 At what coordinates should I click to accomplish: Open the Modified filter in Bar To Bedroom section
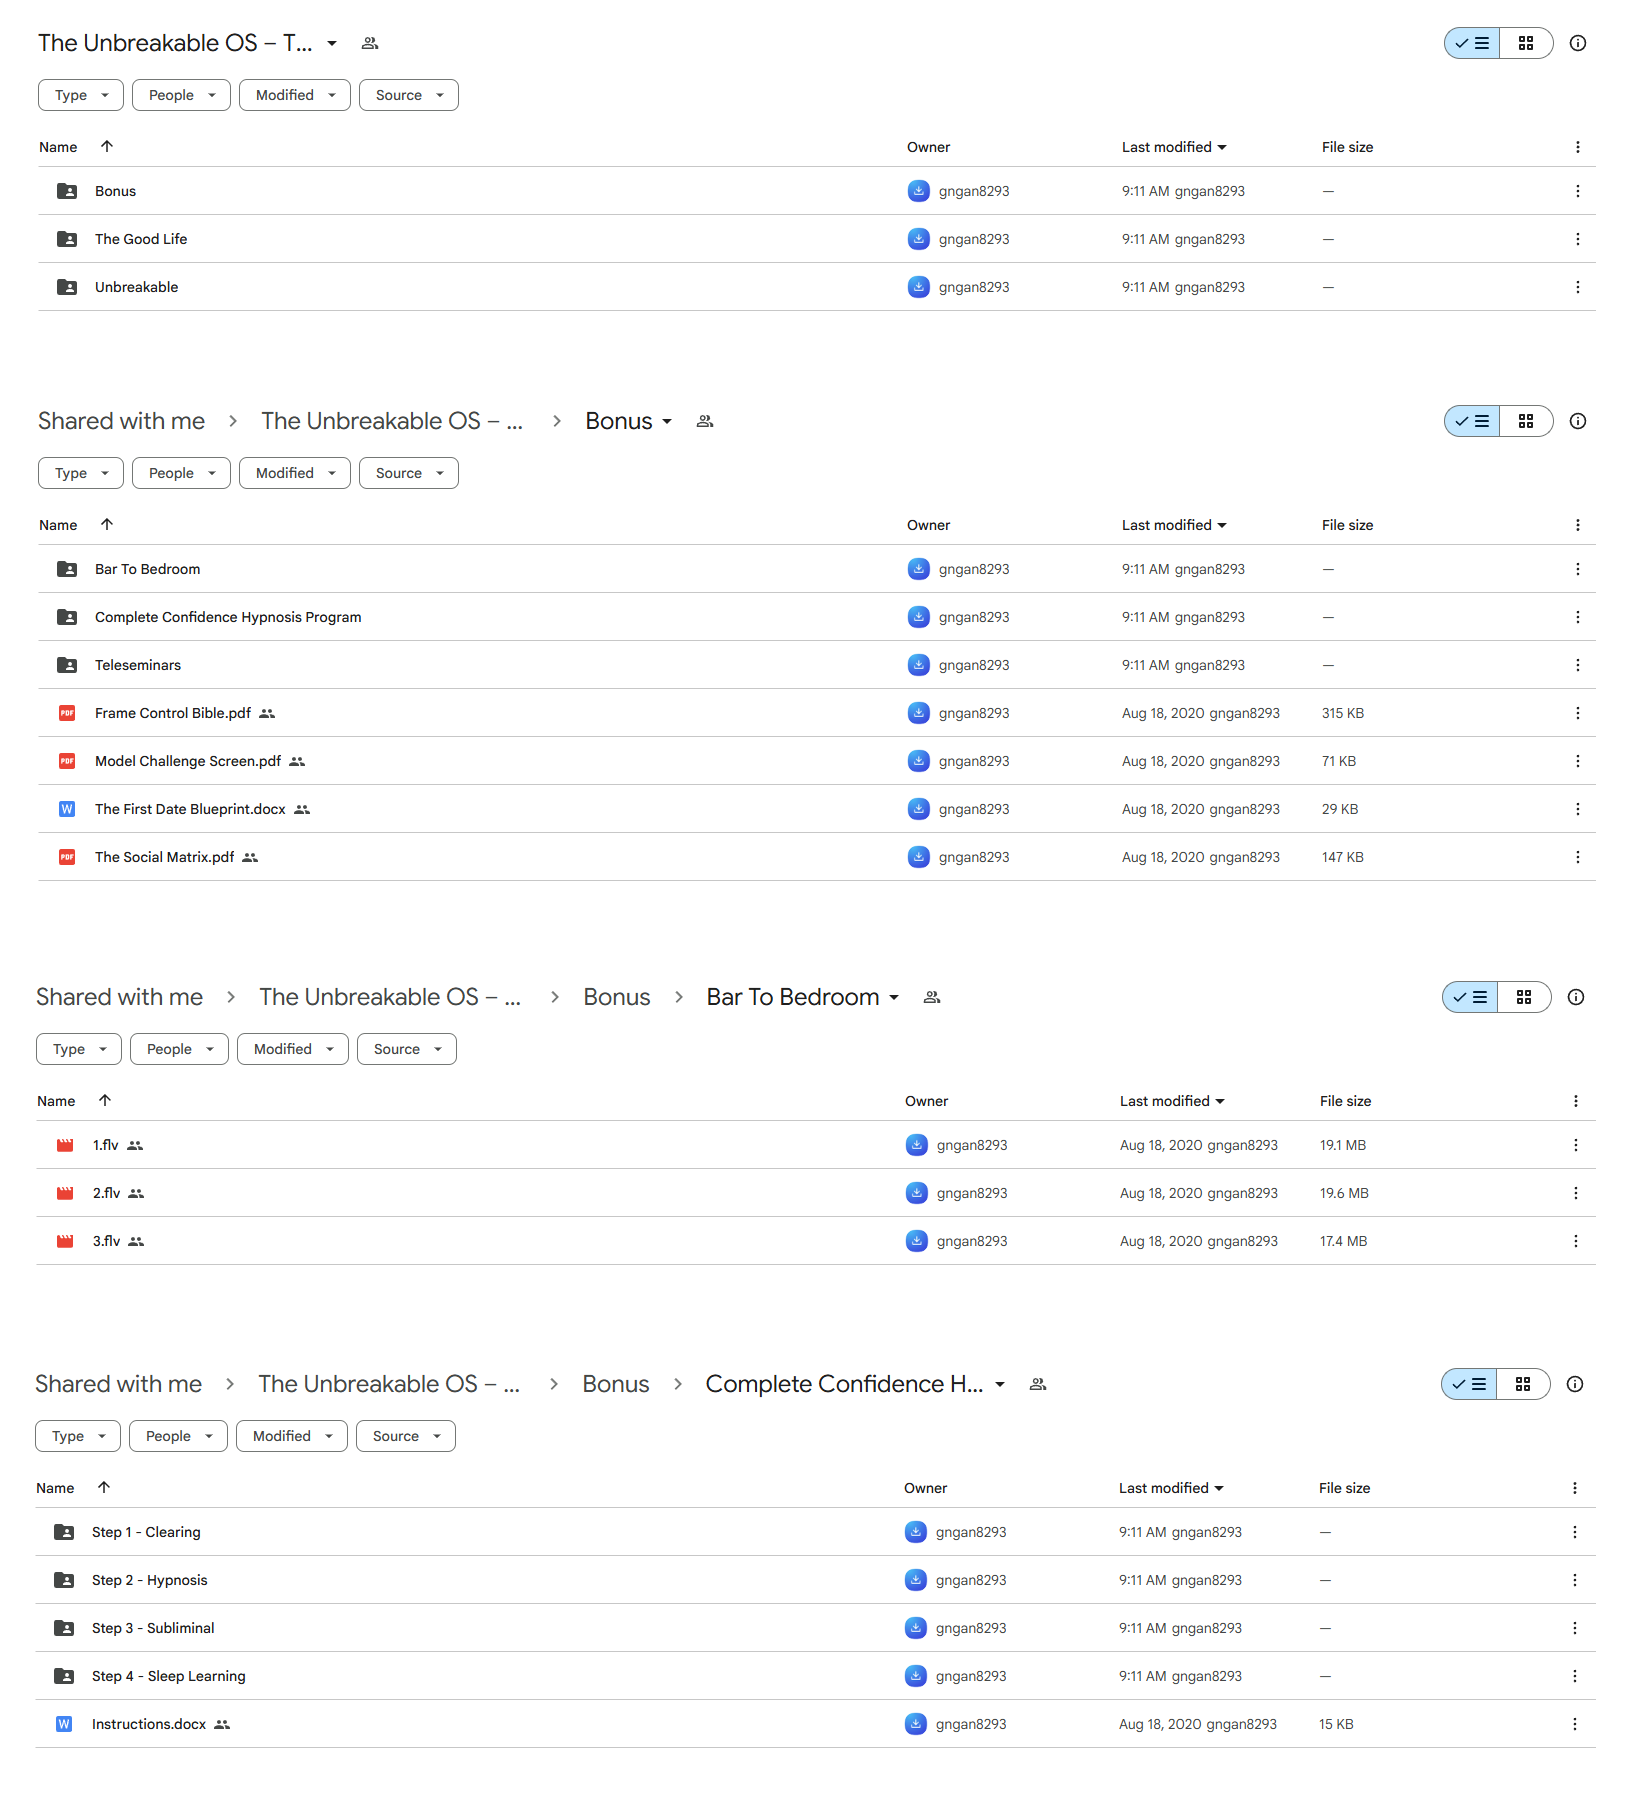pyautogui.click(x=293, y=1049)
